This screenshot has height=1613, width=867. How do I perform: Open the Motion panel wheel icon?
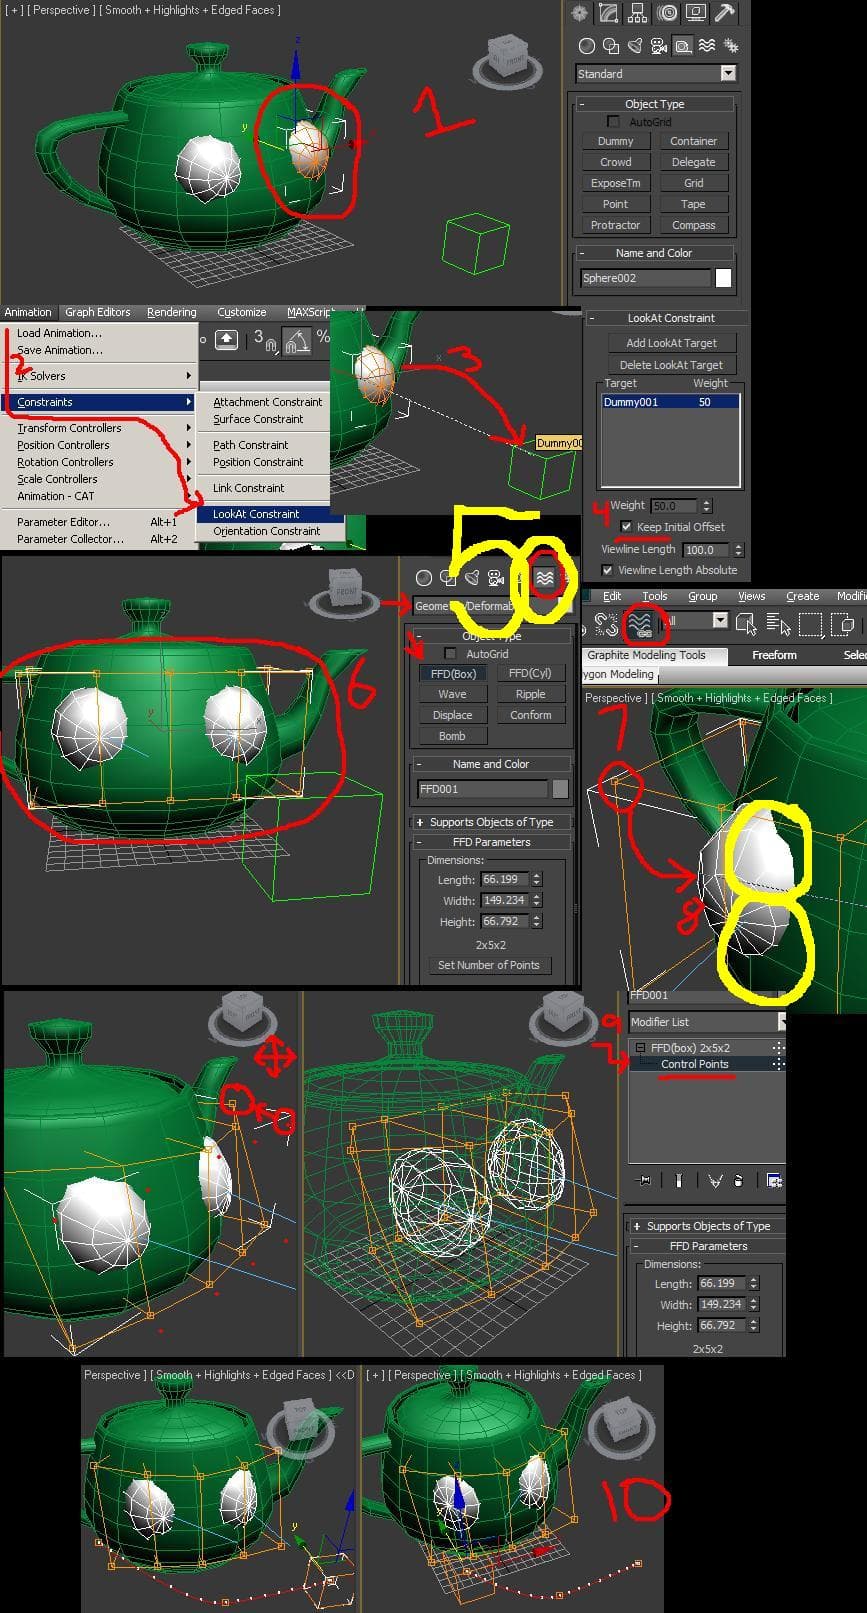667,13
